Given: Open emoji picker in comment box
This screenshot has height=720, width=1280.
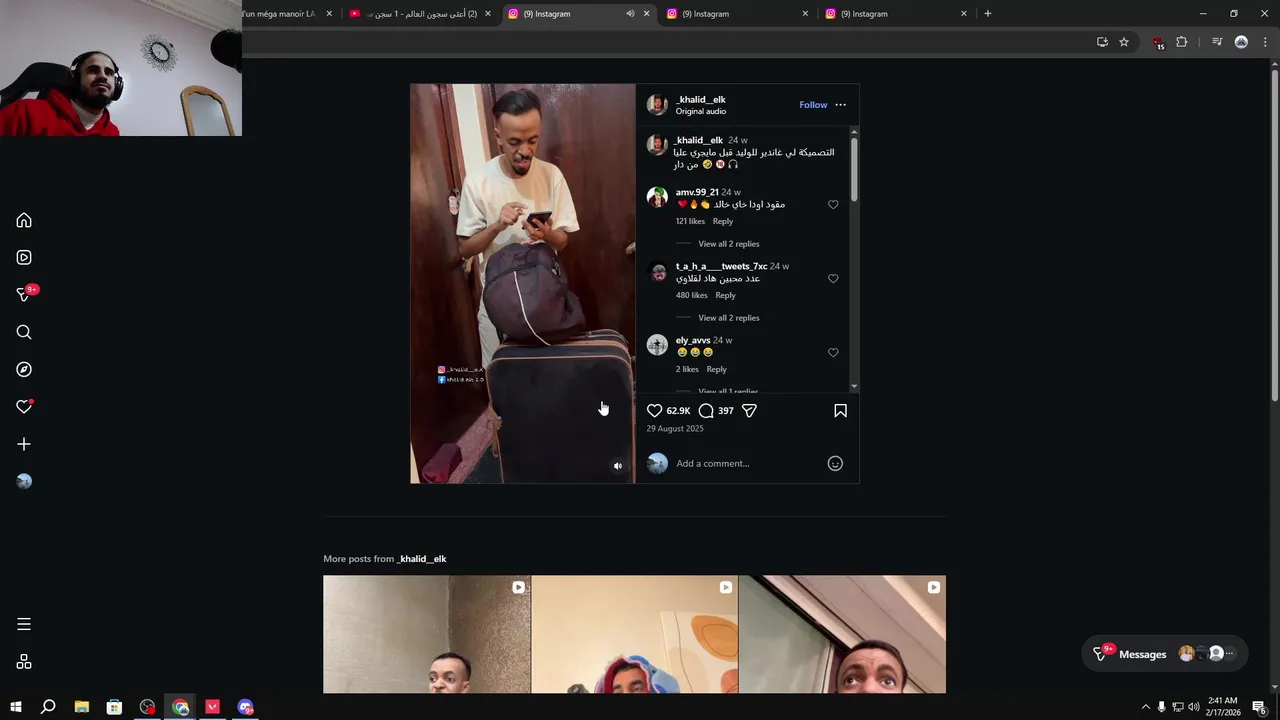Looking at the screenshot, I should tap(835, 463).
